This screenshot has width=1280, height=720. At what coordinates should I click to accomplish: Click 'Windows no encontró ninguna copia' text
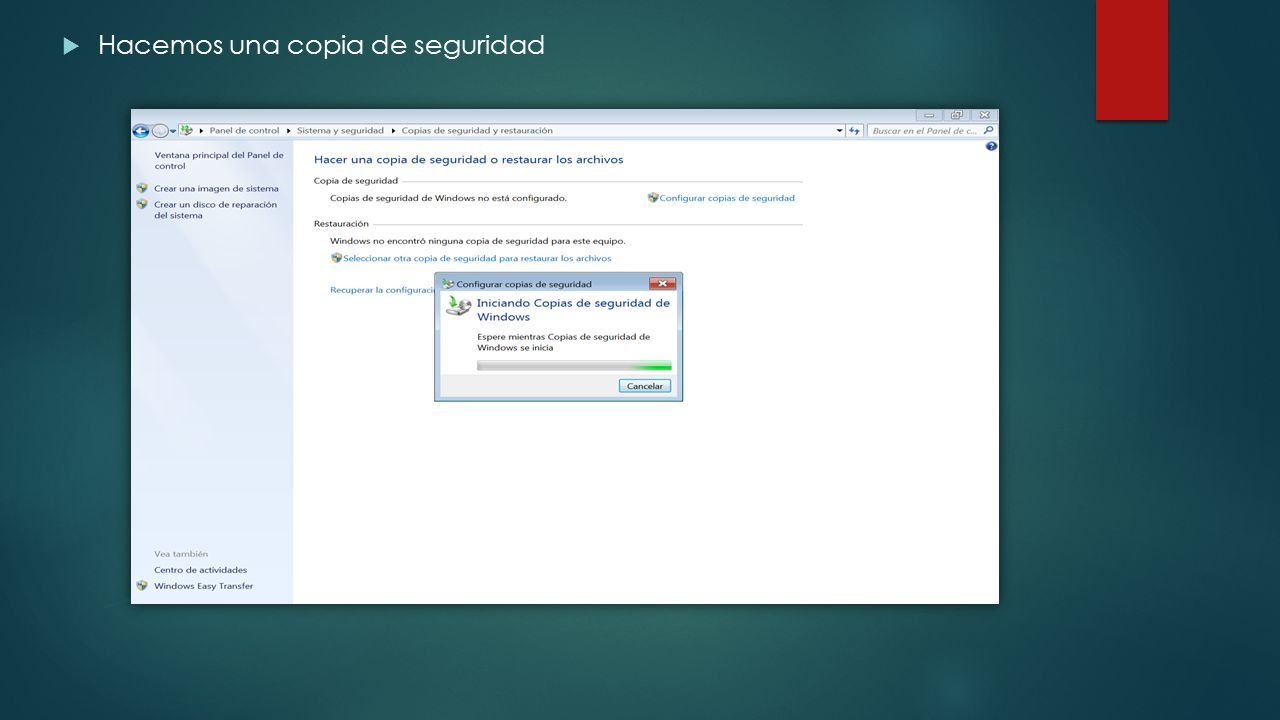pos(478,241)
